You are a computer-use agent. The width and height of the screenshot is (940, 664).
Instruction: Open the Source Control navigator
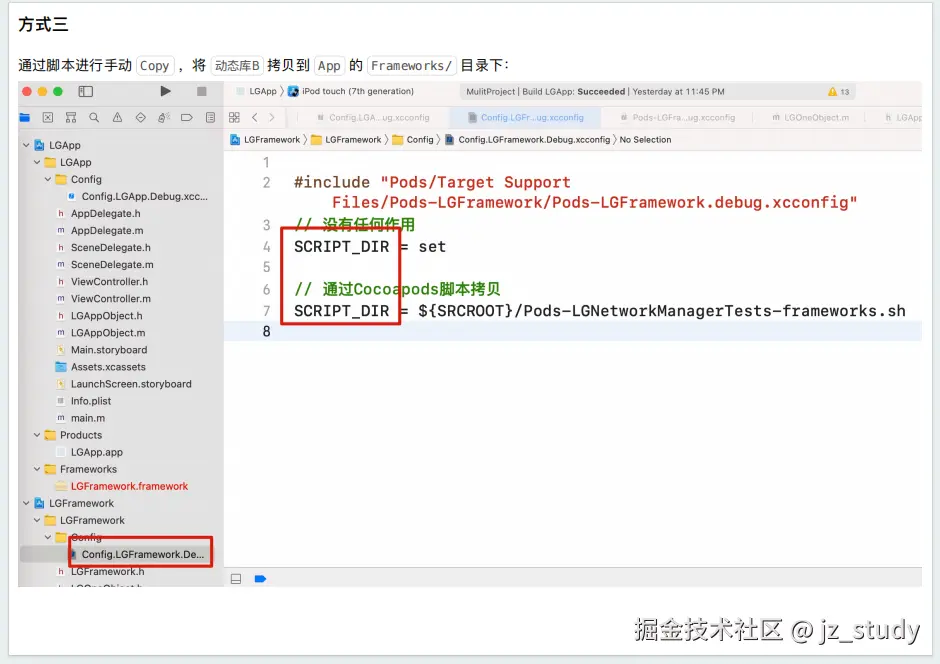pyautogui.click(x=48, y=117)
